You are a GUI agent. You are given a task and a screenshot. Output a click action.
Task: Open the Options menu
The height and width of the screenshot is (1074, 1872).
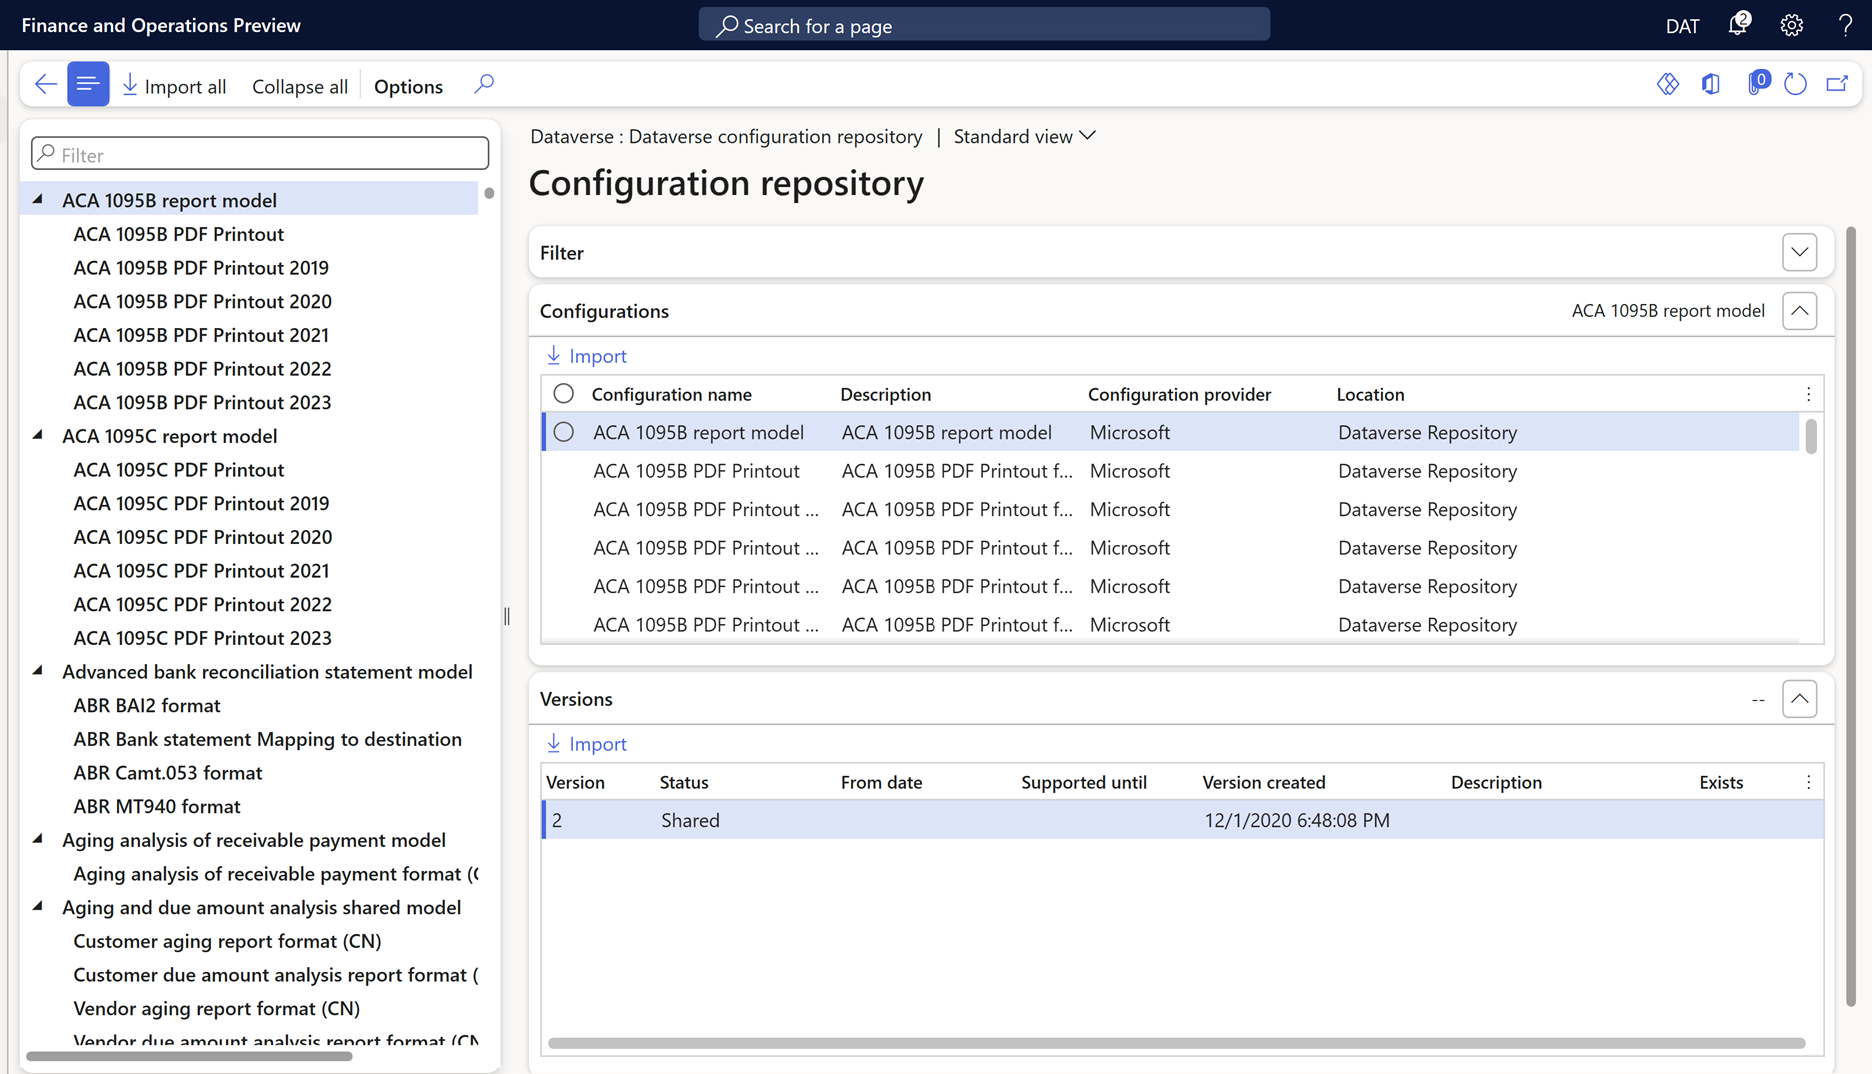pos(408,86)
